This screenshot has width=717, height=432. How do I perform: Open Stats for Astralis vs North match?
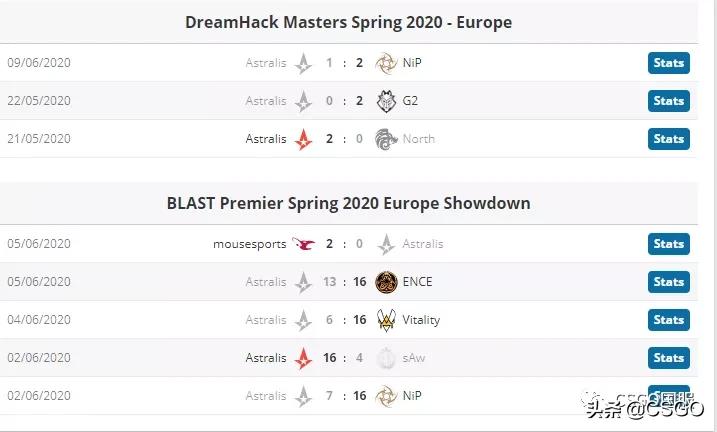click(x=668, y=139)
